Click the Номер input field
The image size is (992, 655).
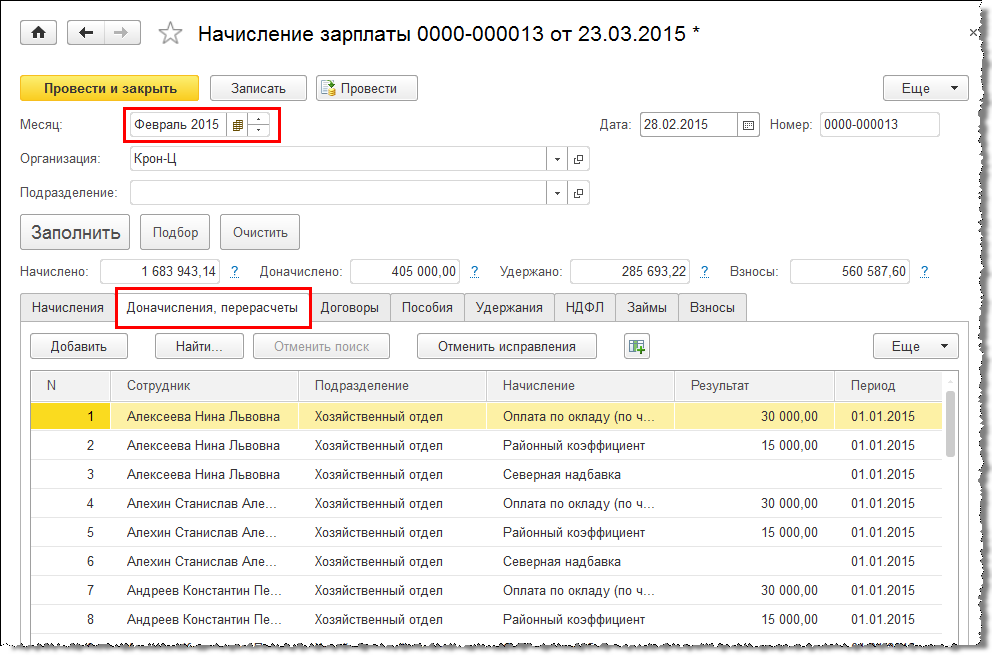[879, 125]
